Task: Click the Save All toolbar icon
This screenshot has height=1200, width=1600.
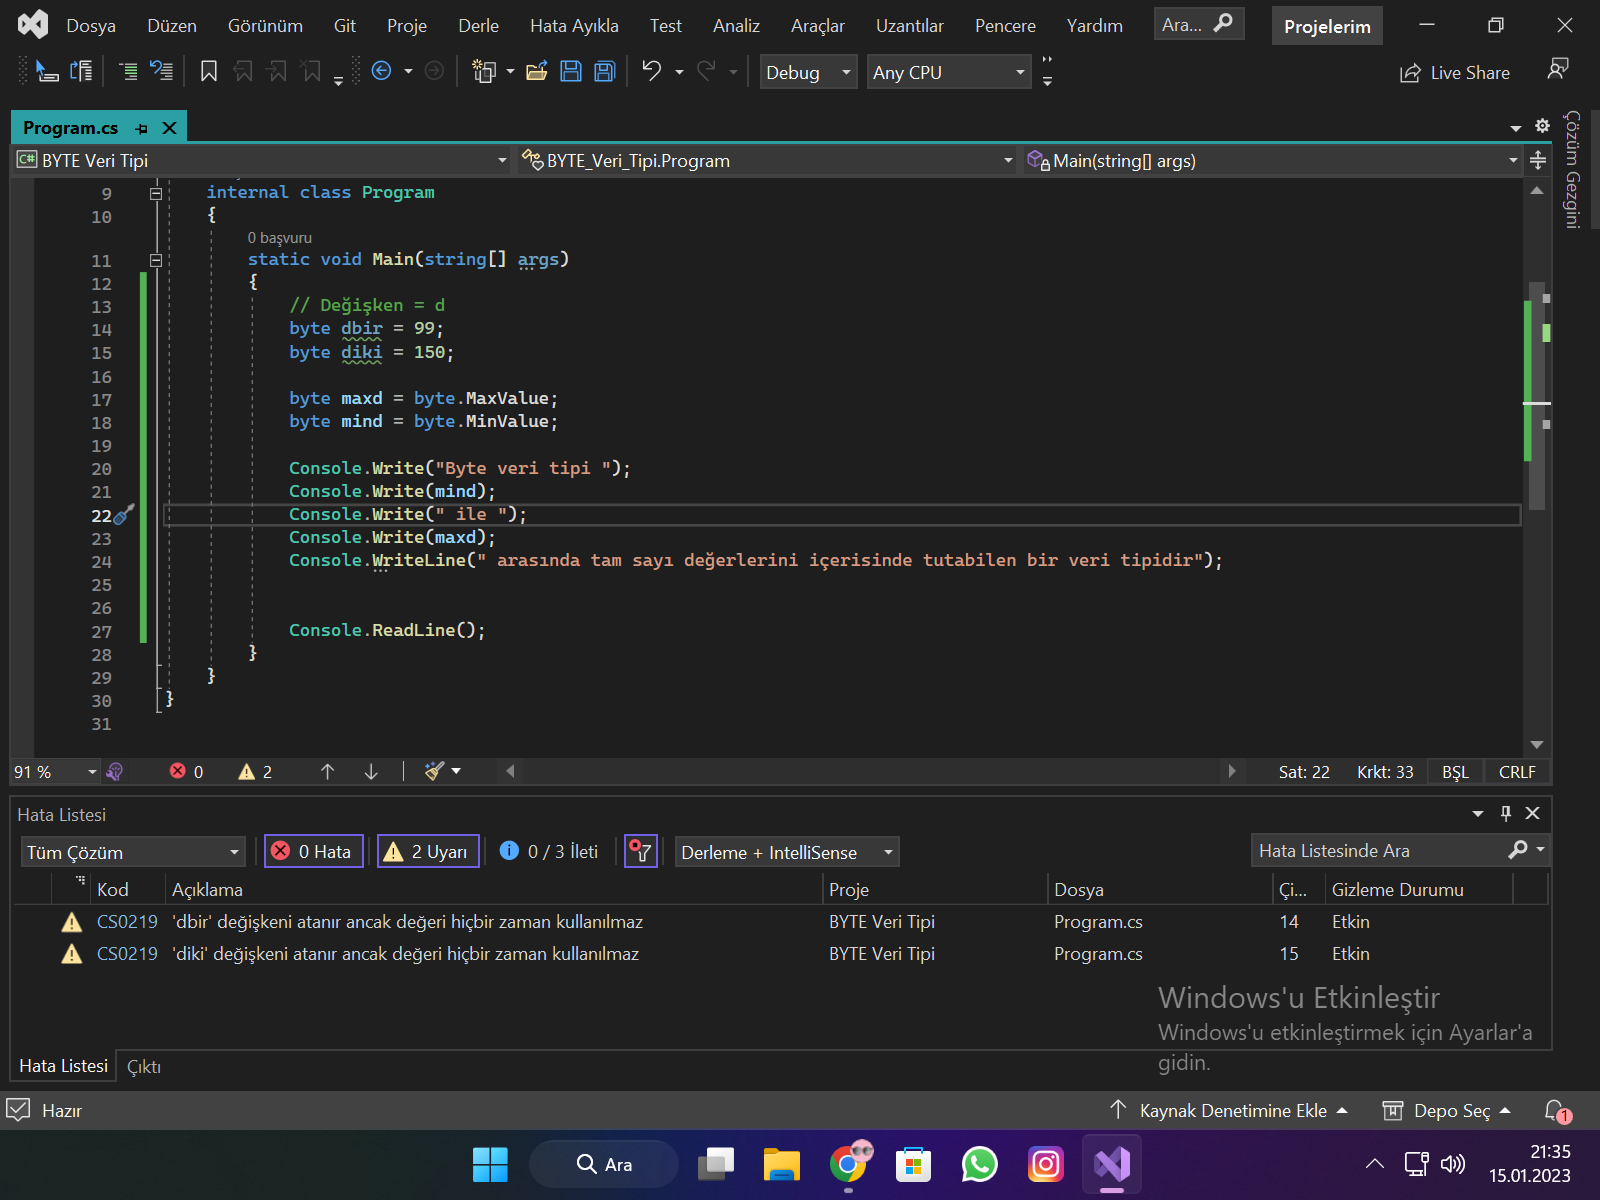Action: coord(604,71)
